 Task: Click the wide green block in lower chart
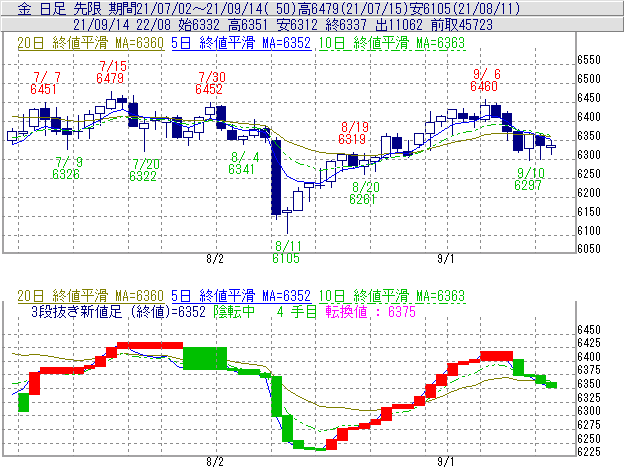205,358
